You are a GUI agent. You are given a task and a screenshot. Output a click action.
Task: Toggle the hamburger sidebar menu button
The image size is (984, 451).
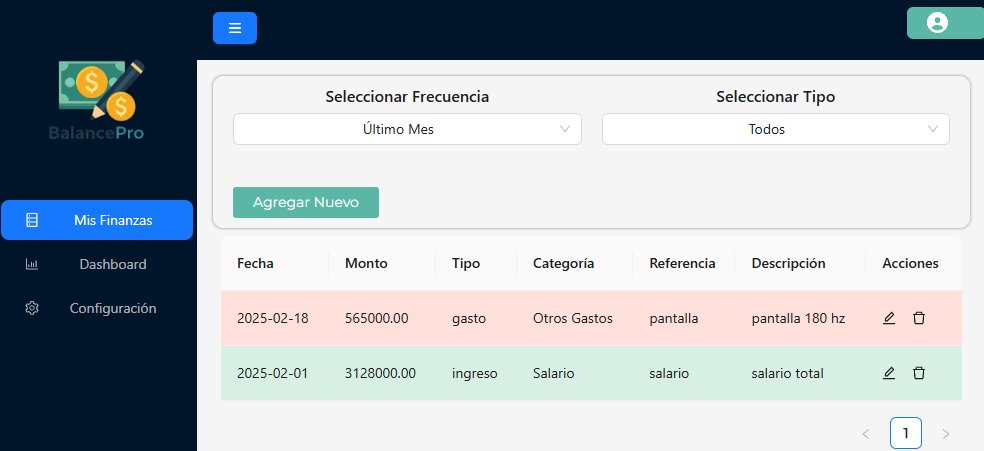(x=235, y=28)
